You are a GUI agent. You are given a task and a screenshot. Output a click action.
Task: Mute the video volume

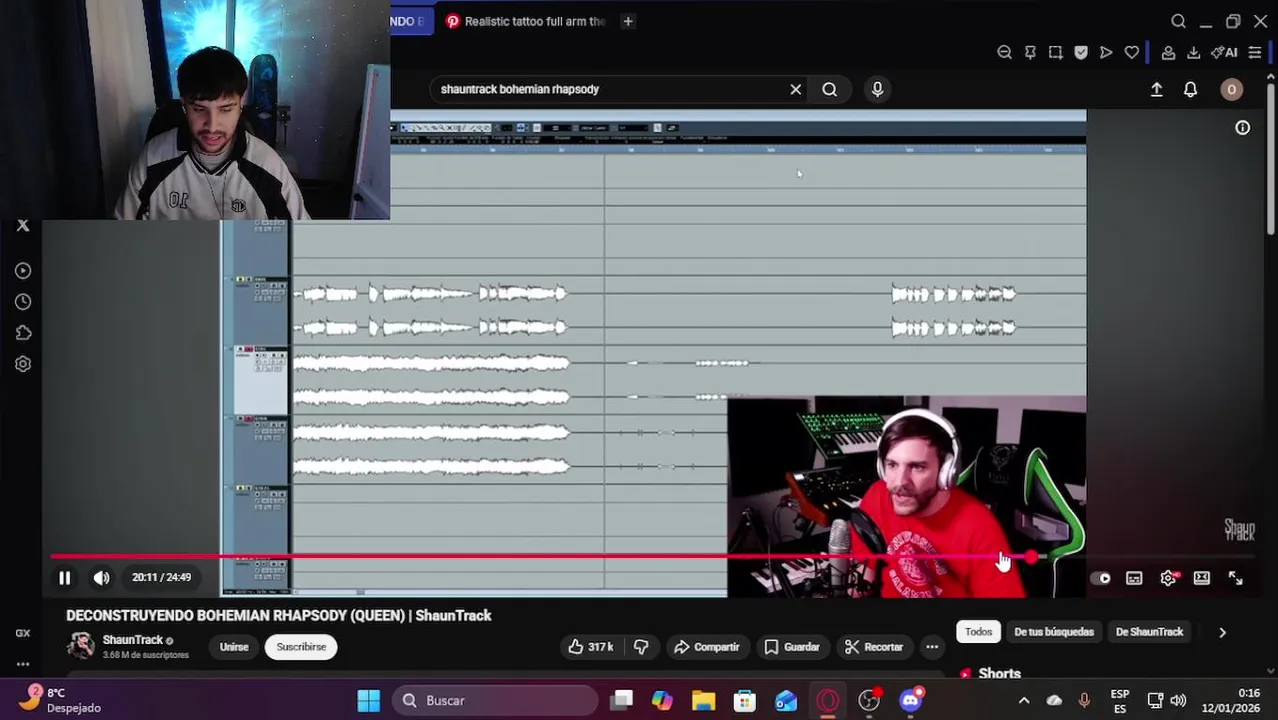click(x=101, y=578)
